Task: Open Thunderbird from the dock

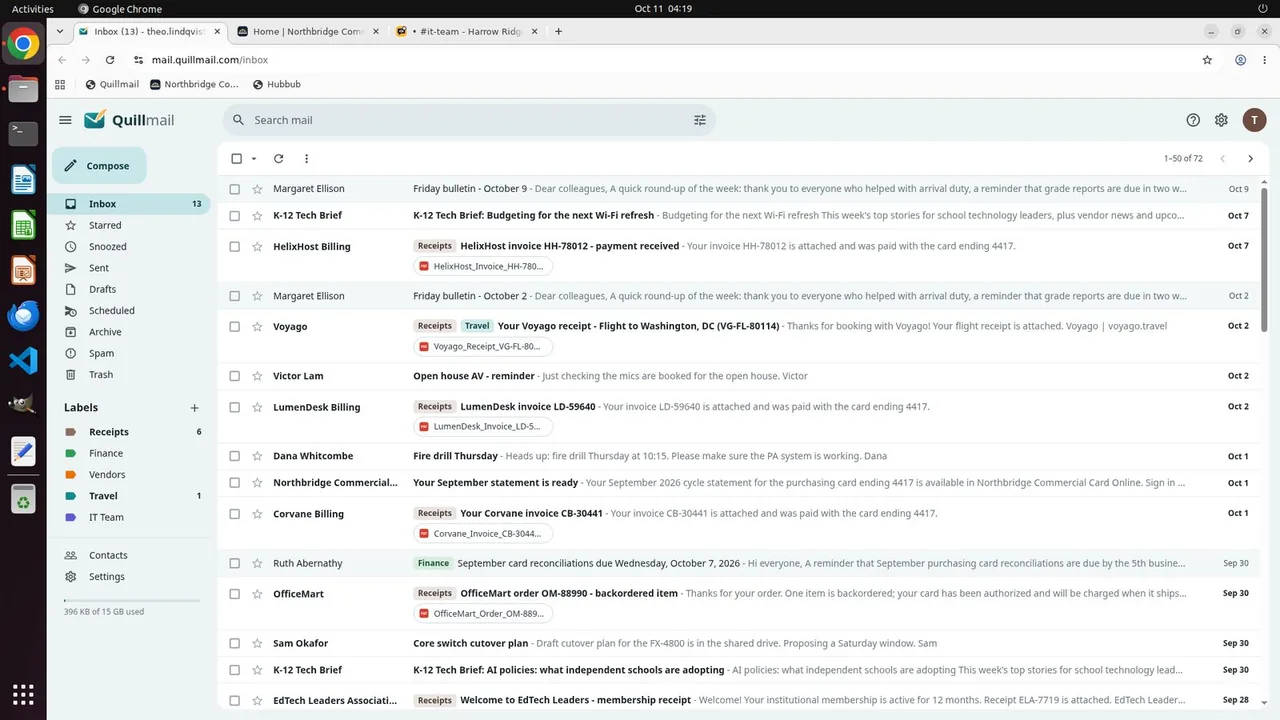Action: (x=23, y=315)
